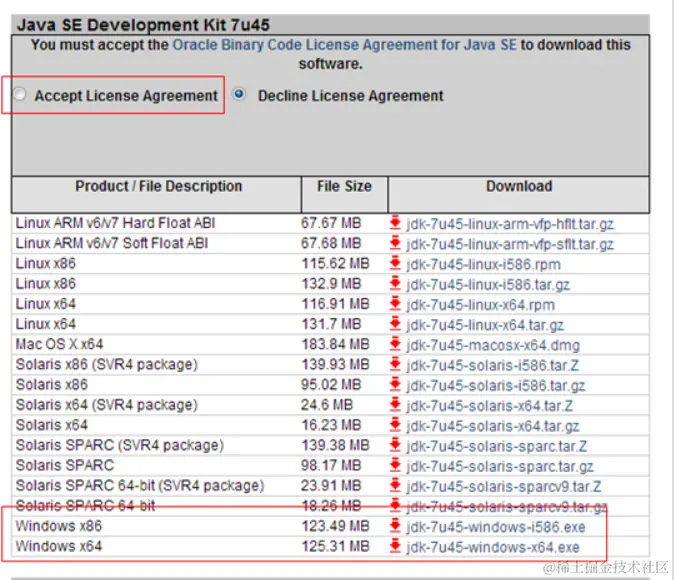Open the jdk-7u45-solaris-sparcv9.tar.Z link
This screenshot has height=580, width=674.
pos(504,487)
